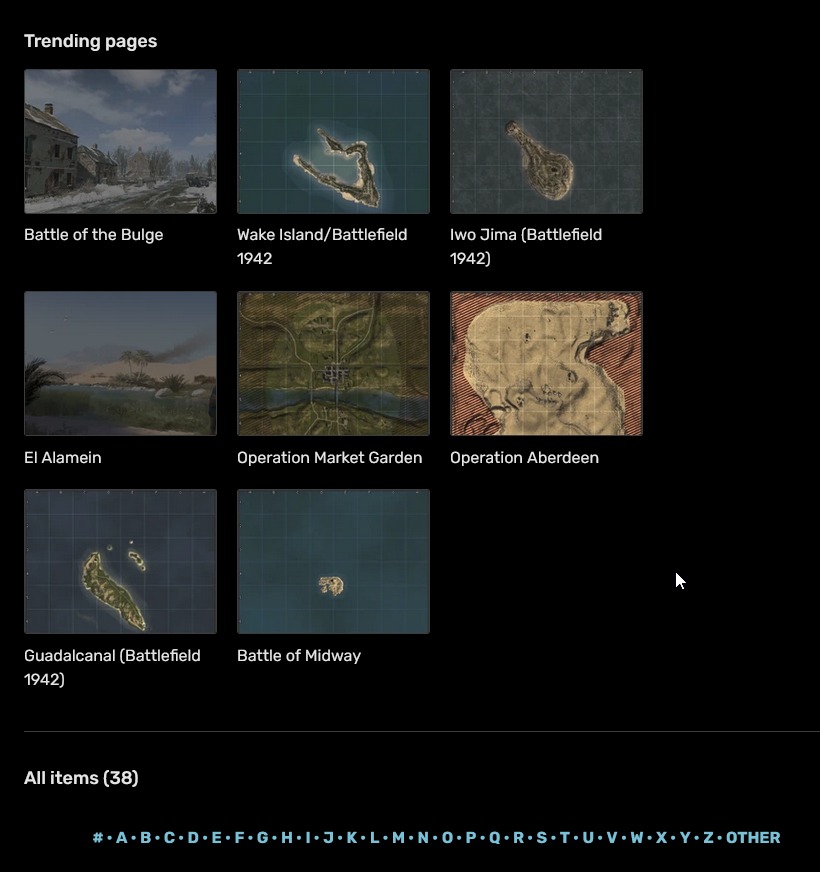Click the Battle of the Bulge title link
Screen dimensions: 820x872
click(93, 235)
